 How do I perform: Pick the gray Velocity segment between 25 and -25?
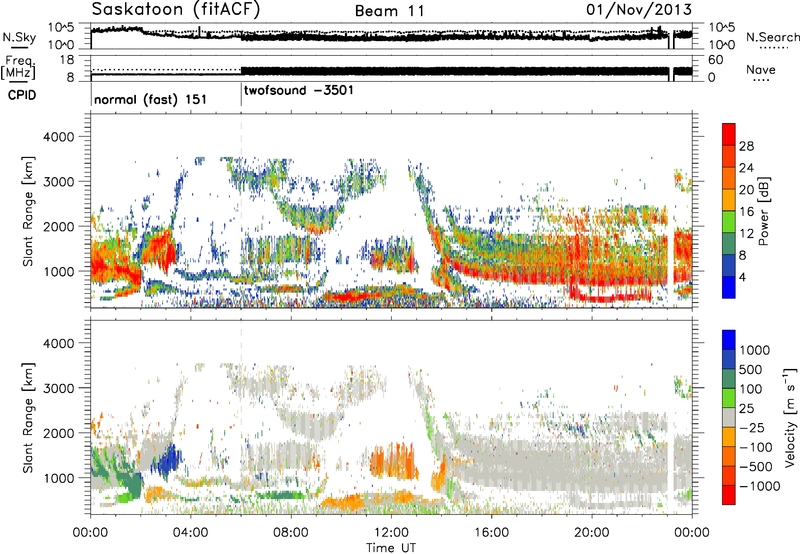click(729, 417)
